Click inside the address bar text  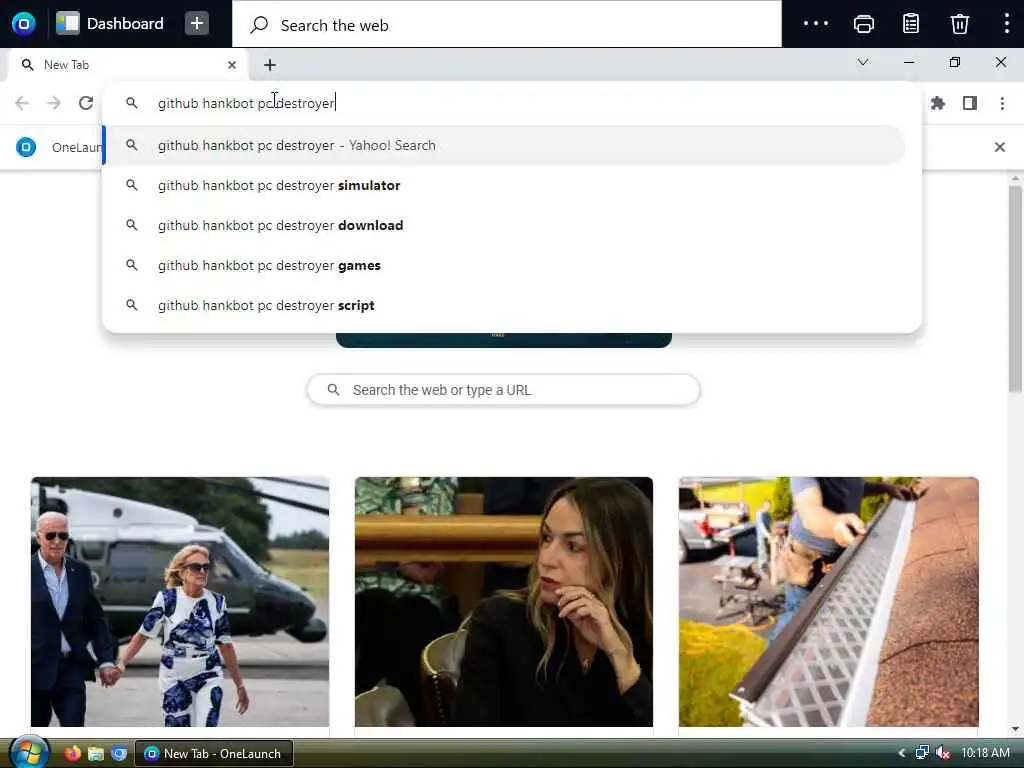pos(246,103)
